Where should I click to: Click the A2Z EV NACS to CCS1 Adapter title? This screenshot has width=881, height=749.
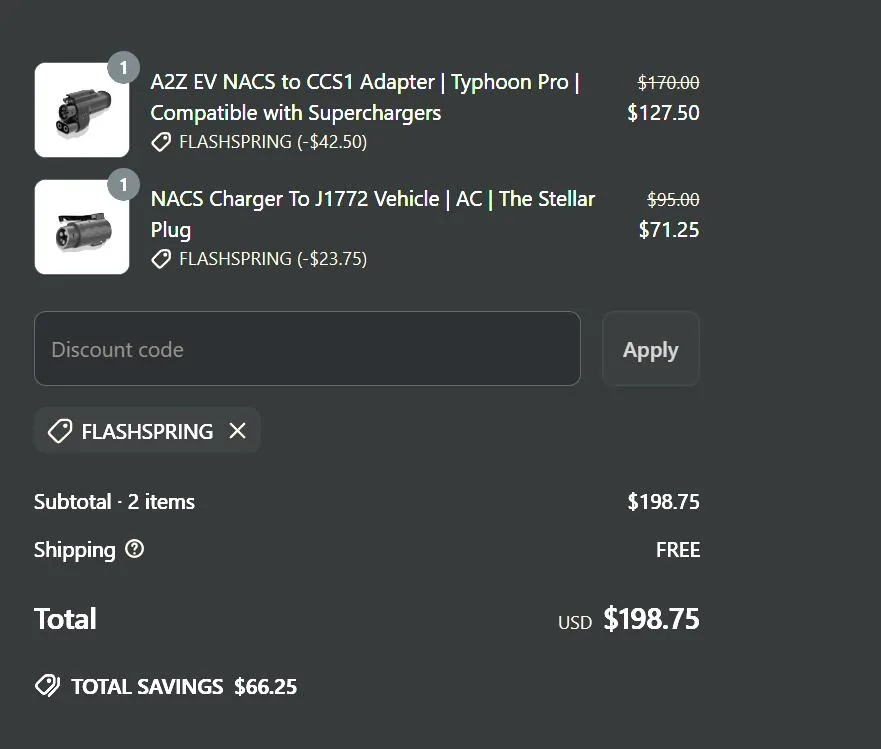365,97
